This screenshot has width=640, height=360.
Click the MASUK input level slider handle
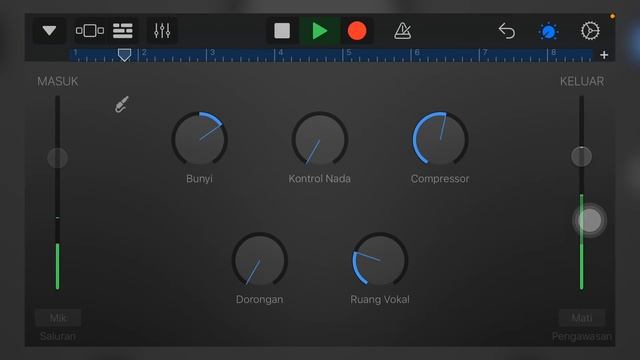pyautogui.click(x=58, y=158)
